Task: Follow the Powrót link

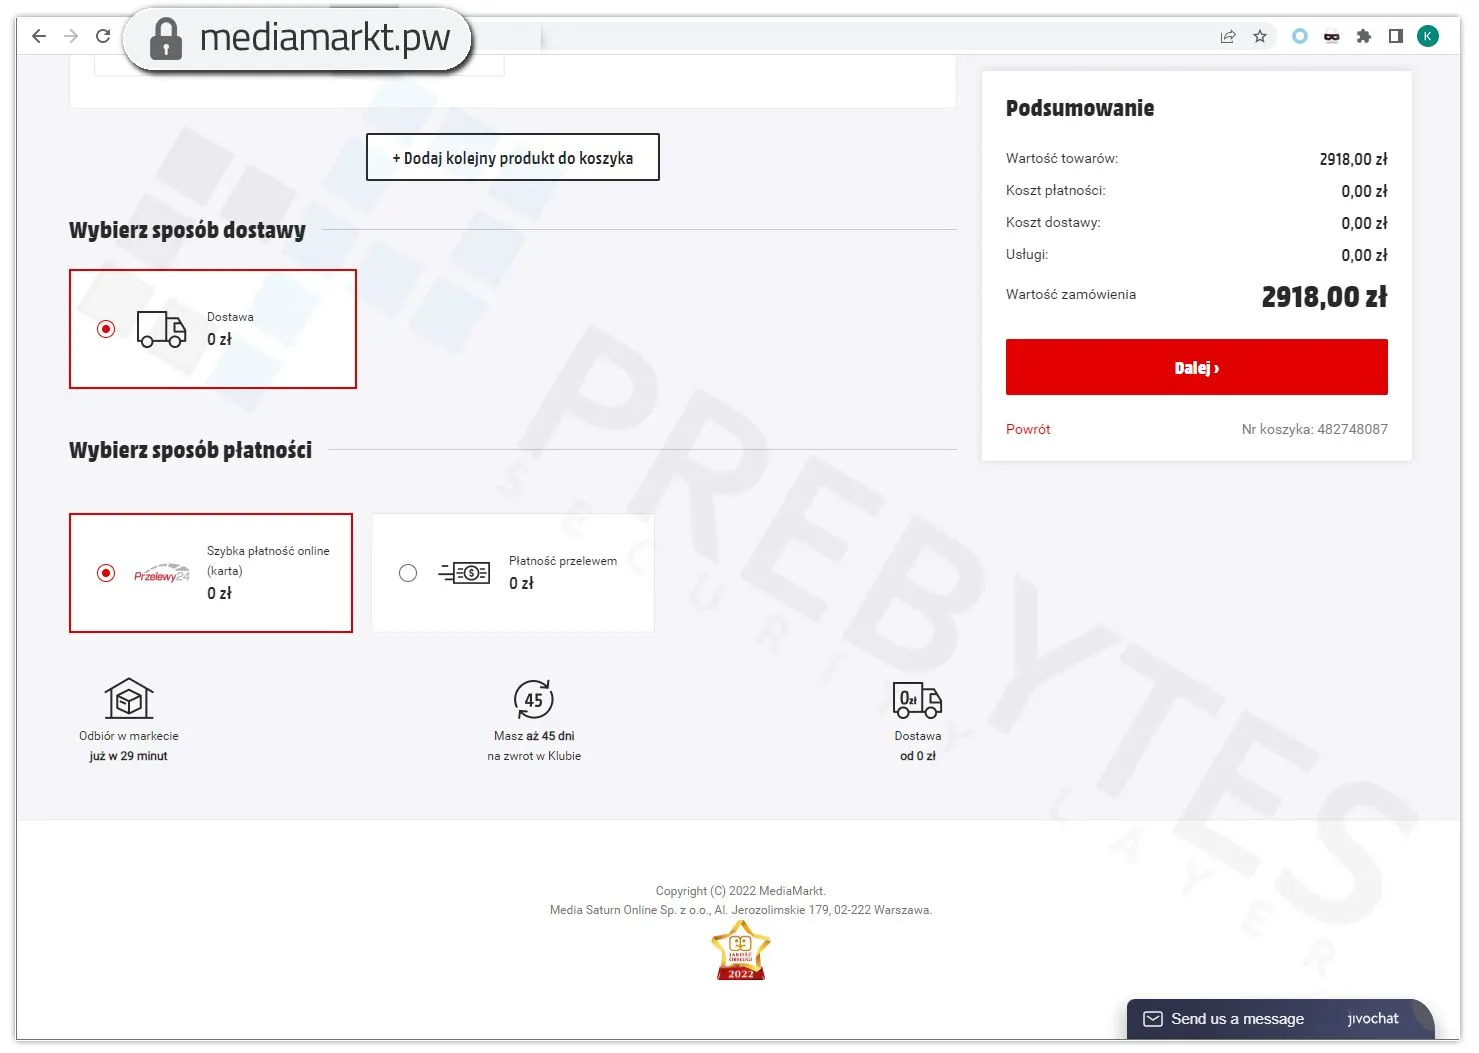Action: tap(1028, 429)
